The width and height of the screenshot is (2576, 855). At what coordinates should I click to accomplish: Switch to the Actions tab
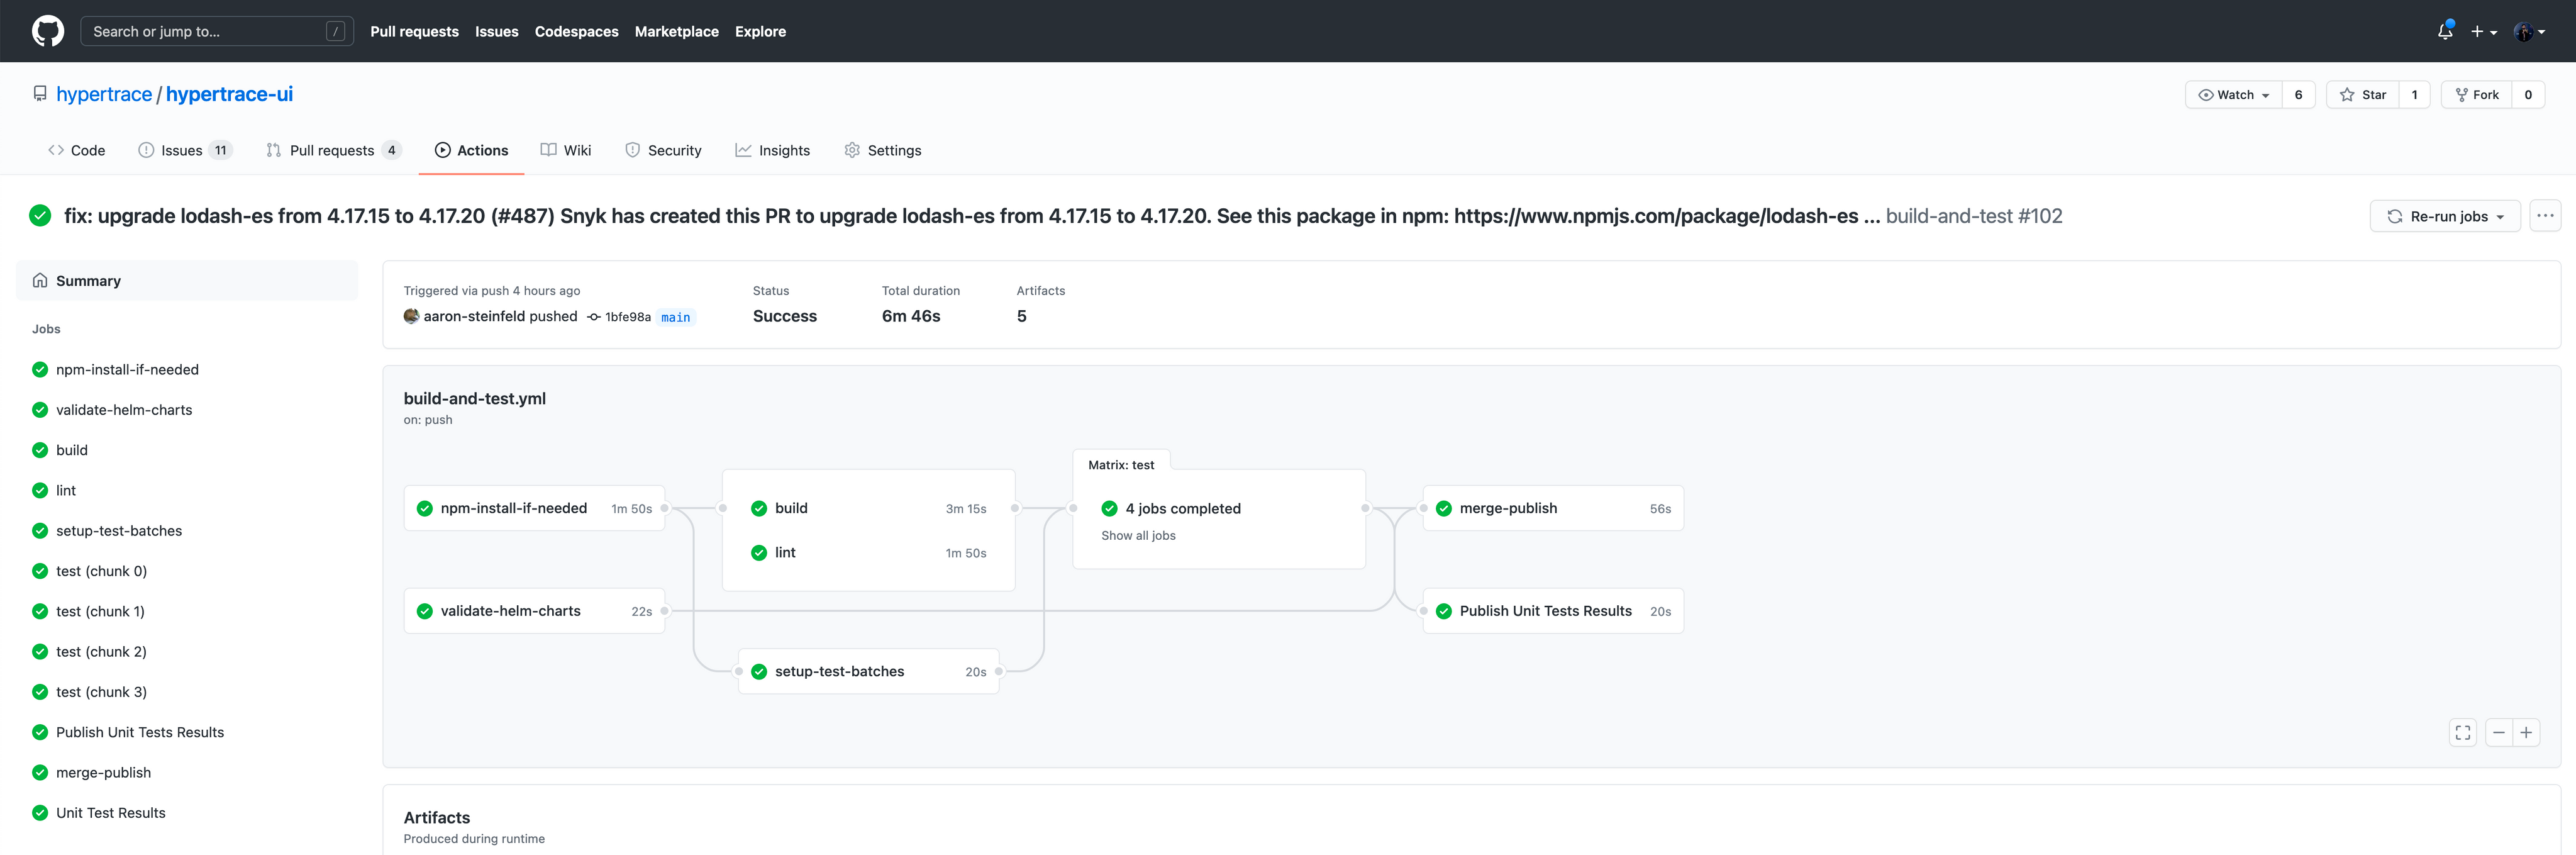pos(471,150)
